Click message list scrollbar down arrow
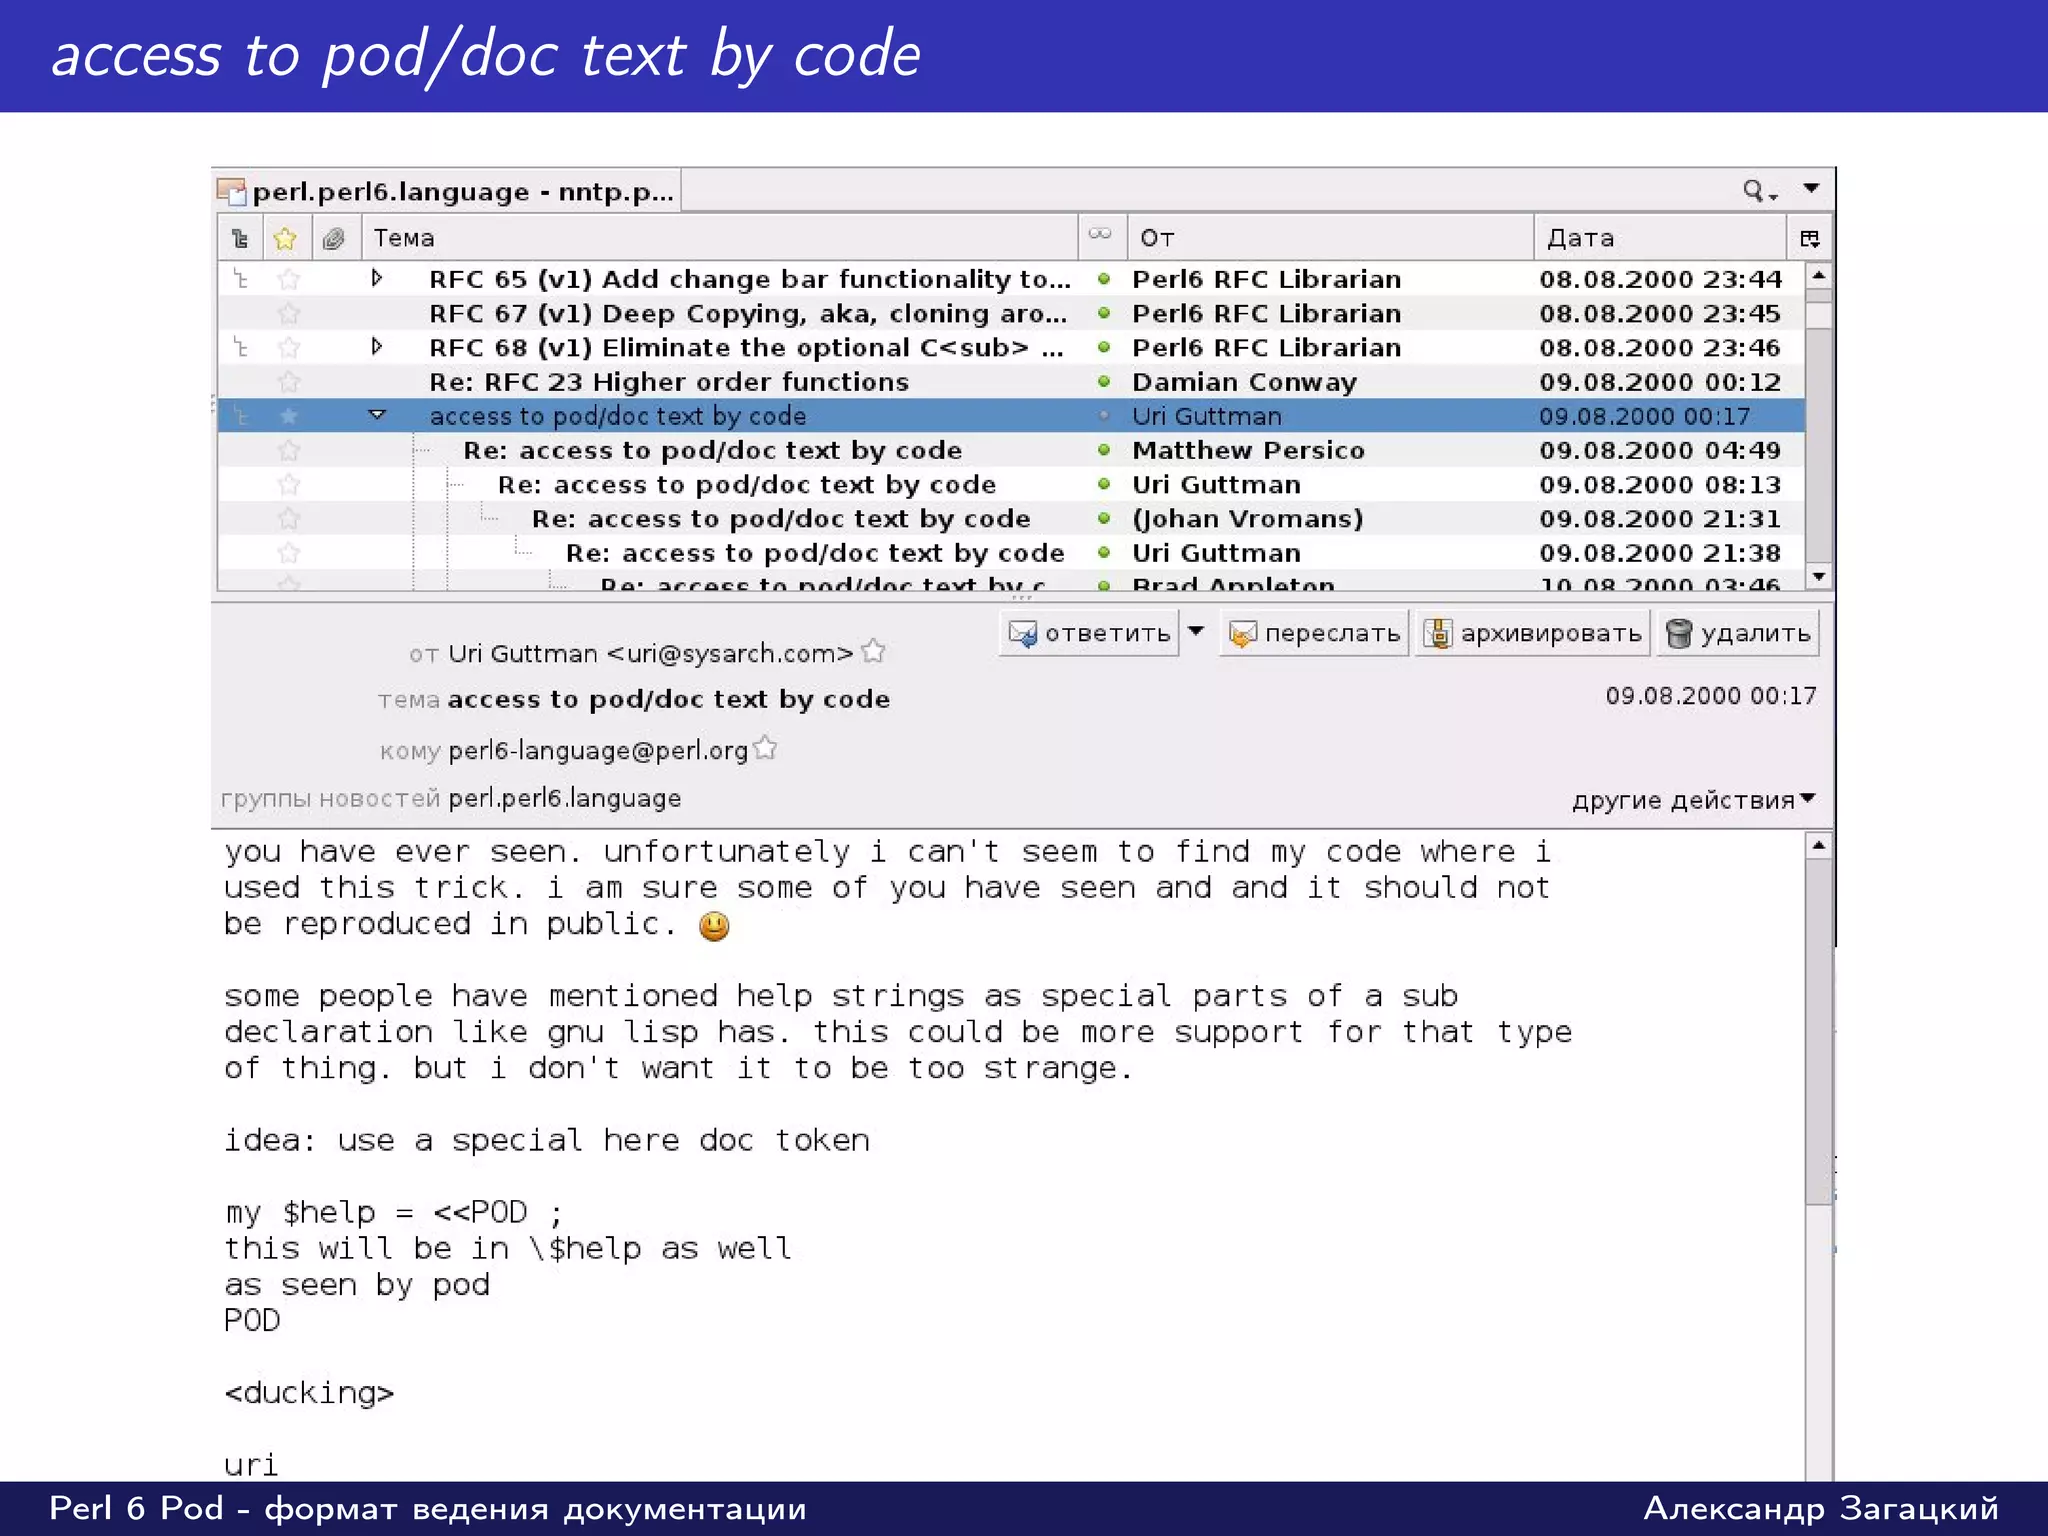The height and width of the screenshot is (1536, 2048). (1819, 577)
